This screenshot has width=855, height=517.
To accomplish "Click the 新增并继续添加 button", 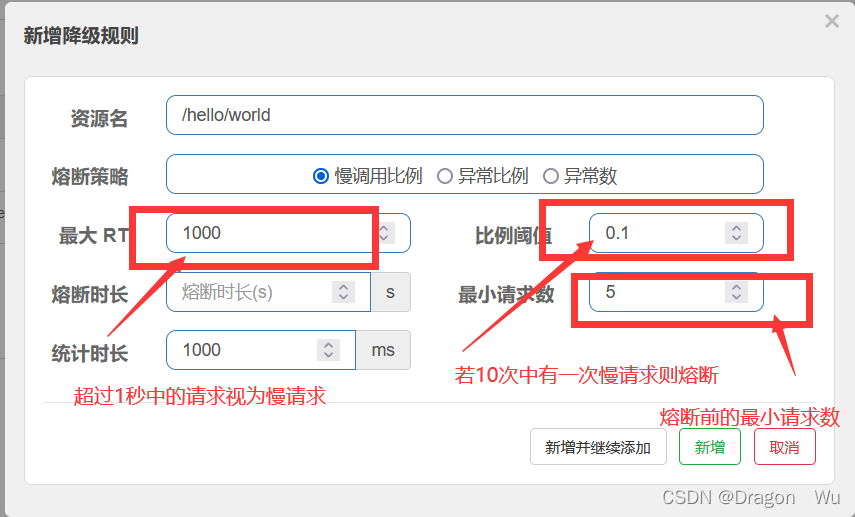I will click(598, 447).
